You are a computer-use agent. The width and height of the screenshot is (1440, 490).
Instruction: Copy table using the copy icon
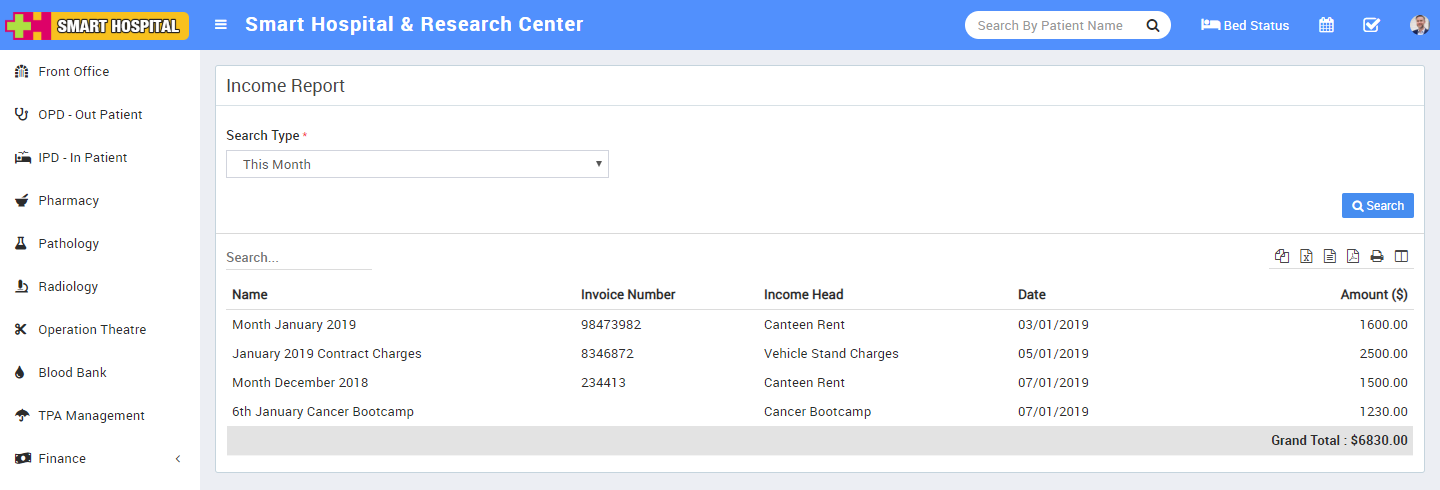1282,257
